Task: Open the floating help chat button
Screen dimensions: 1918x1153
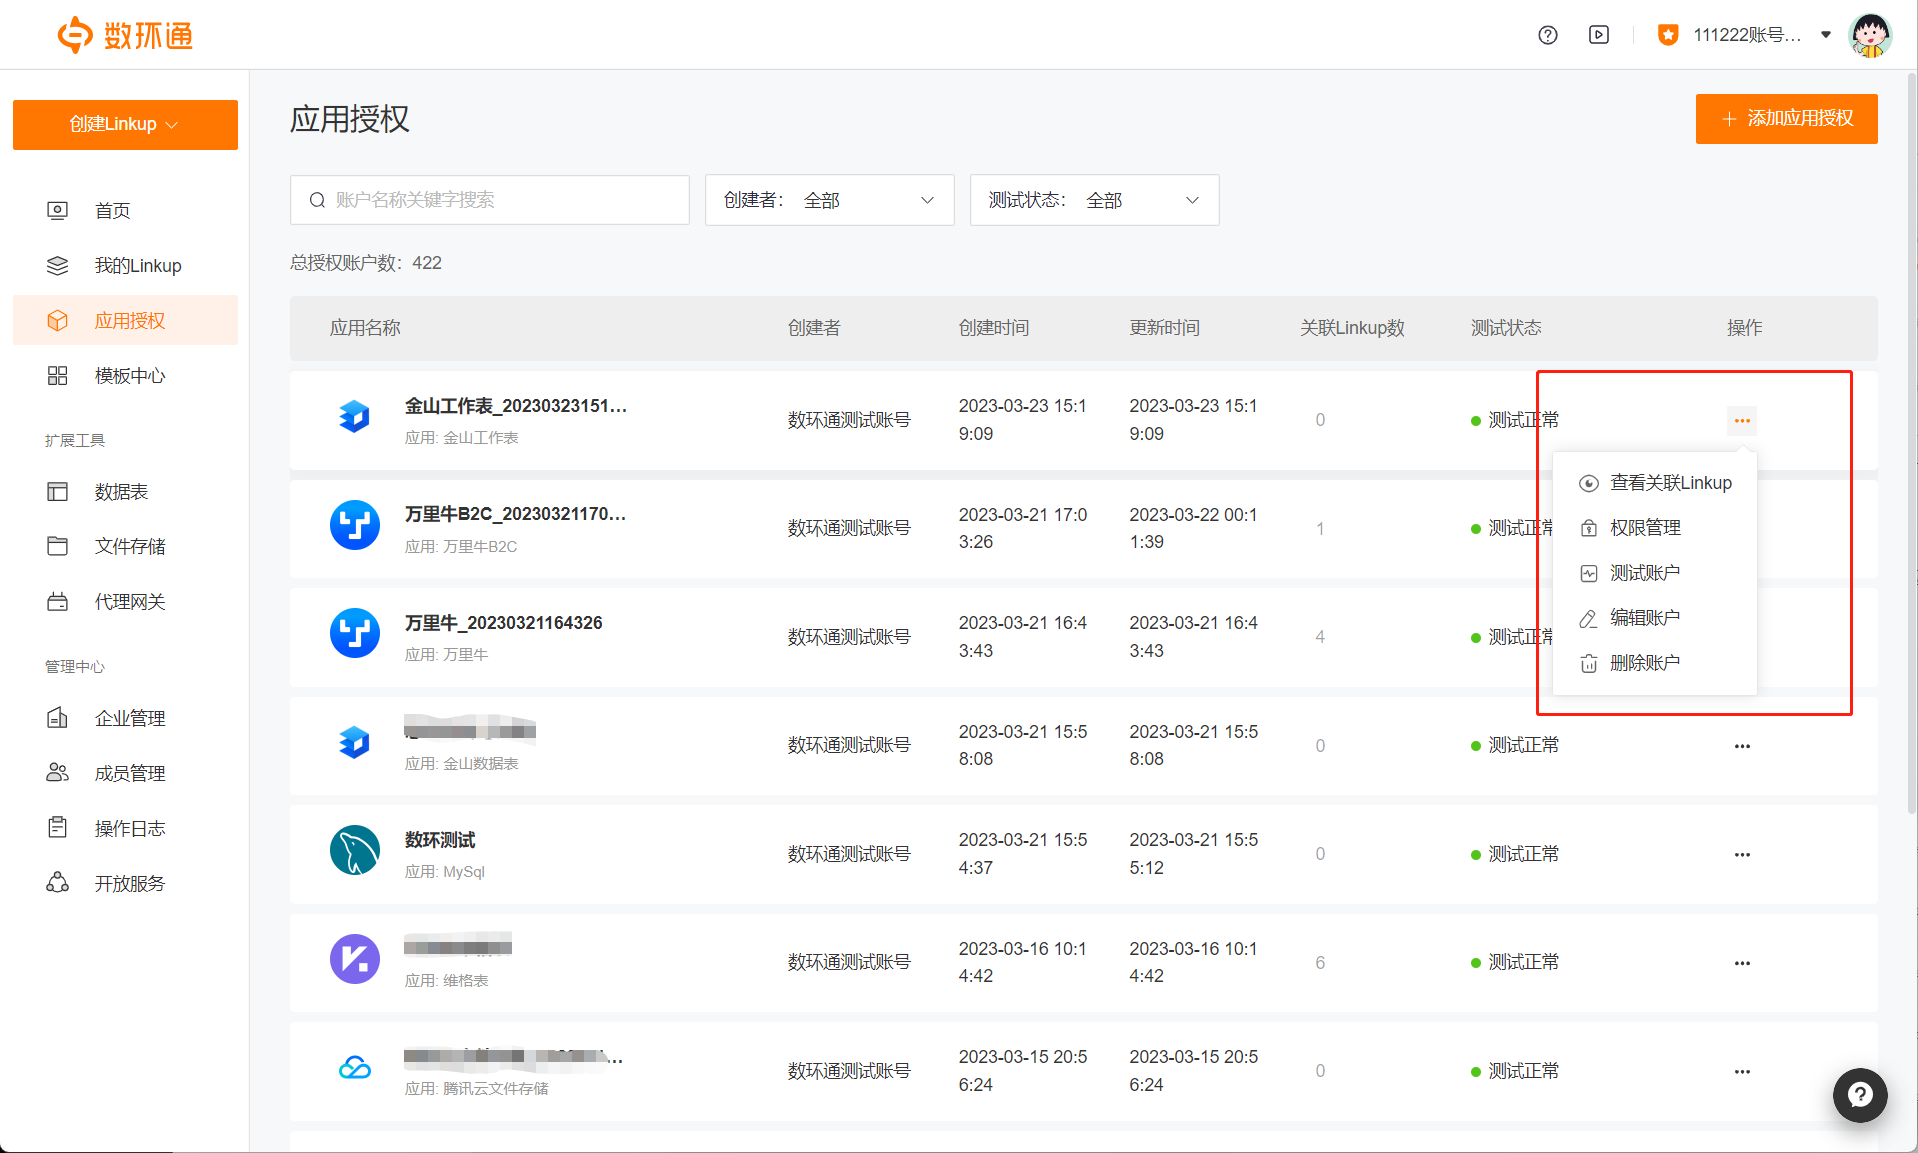Action: point(1859,1095)
